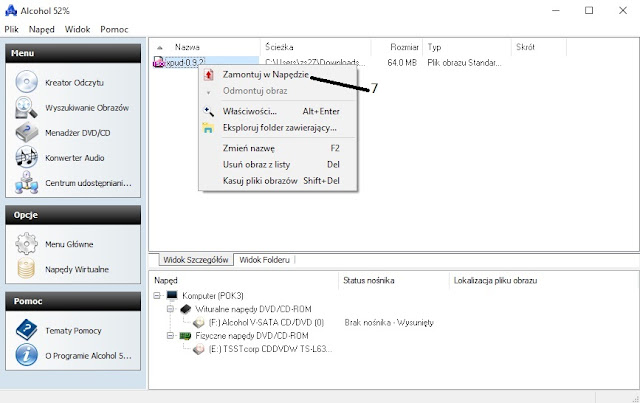Screen dimensions: 640x403
Task: Click the Konwerter Audio link
Action: 75,158
